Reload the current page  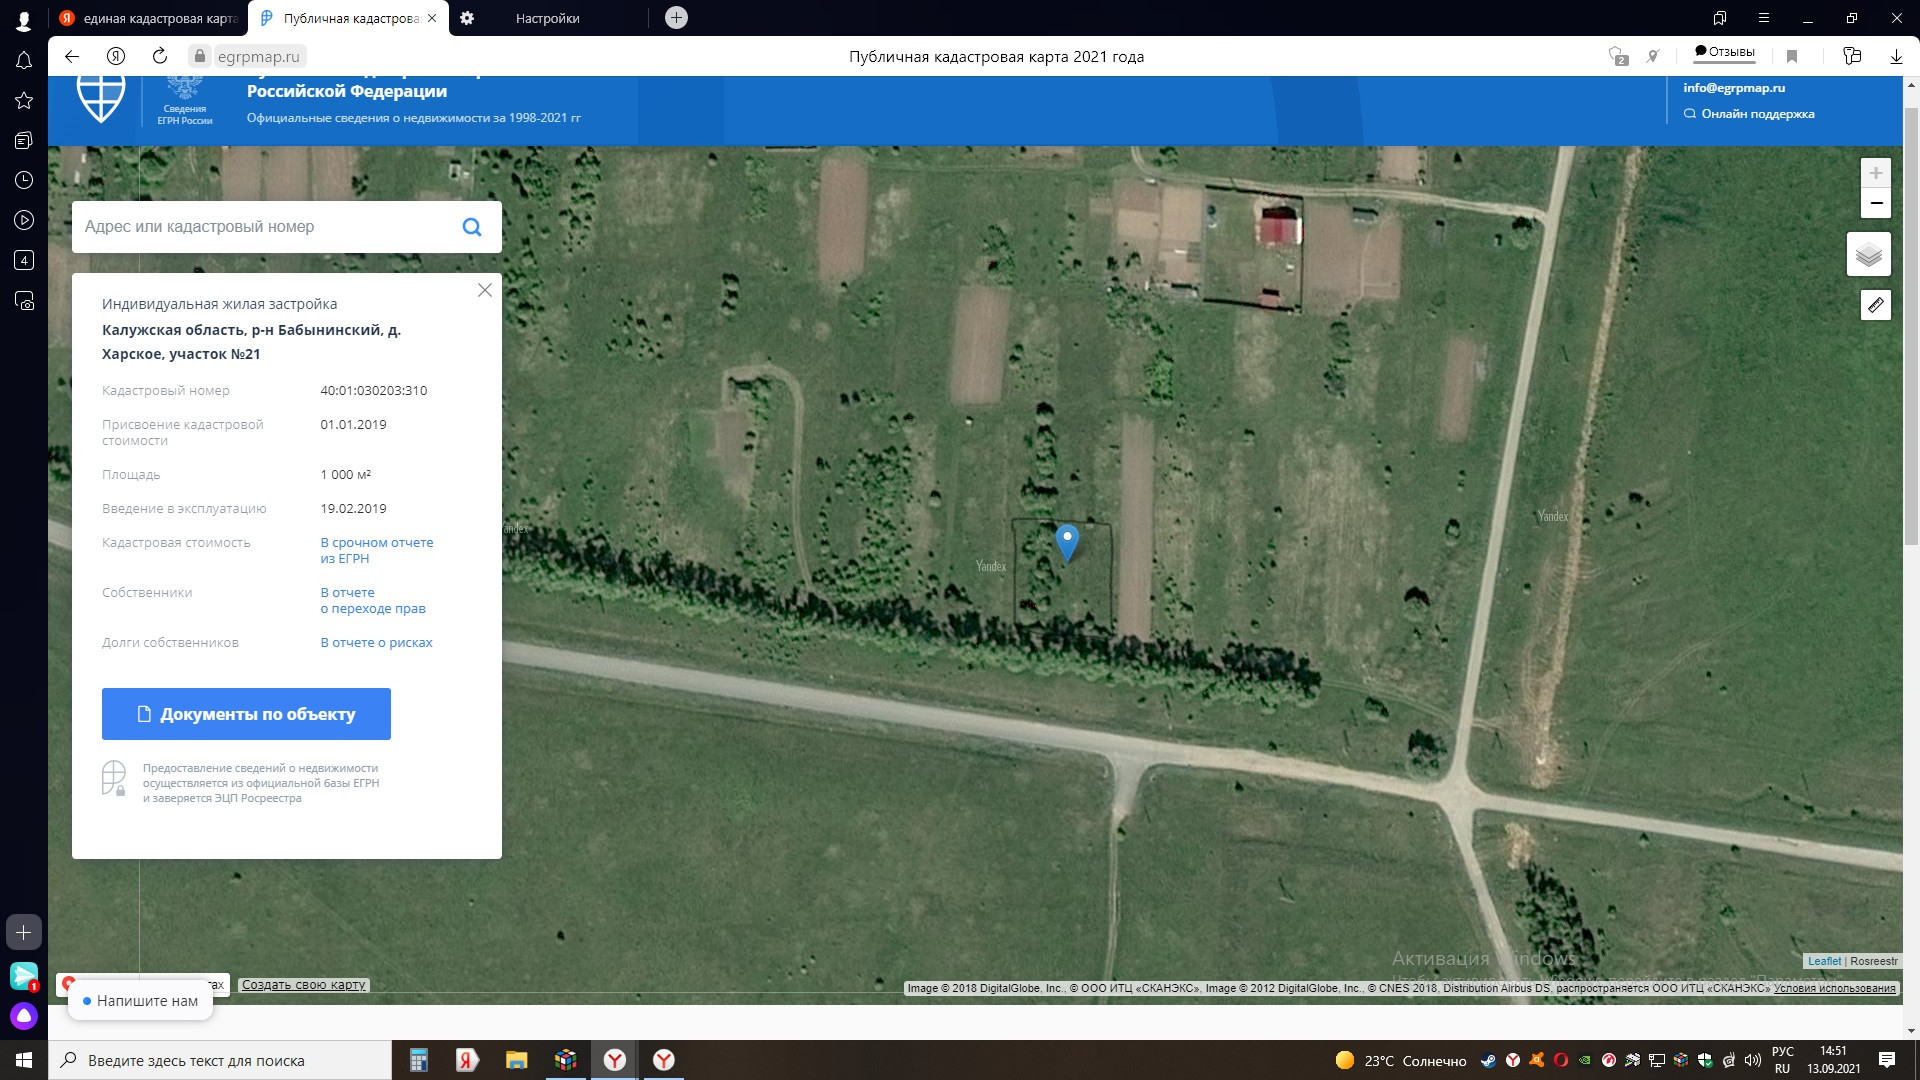(x=160, y=57)
